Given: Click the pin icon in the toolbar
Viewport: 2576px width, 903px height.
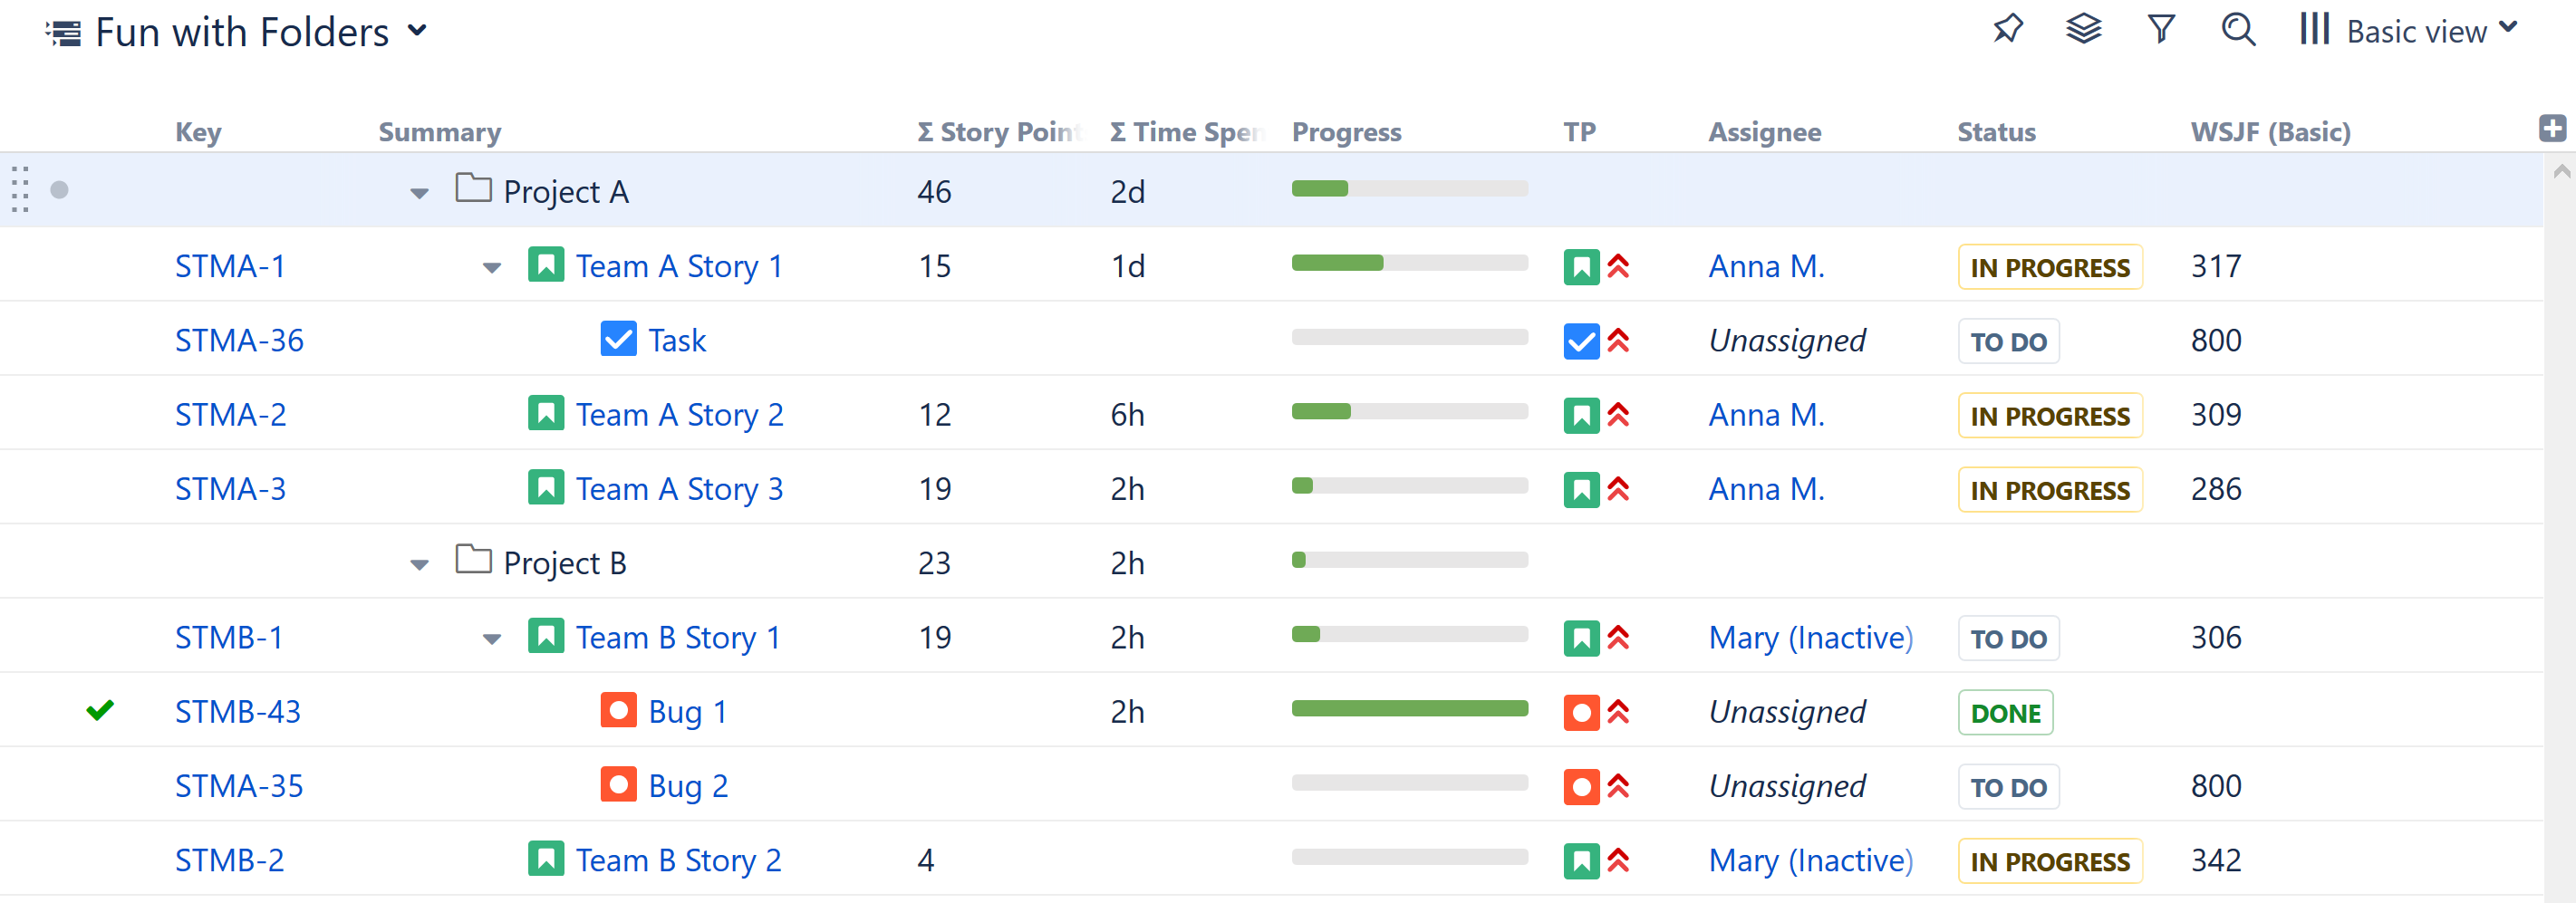Looking at the screenshot, I should pyautogui.click(x=2007, y=29).
